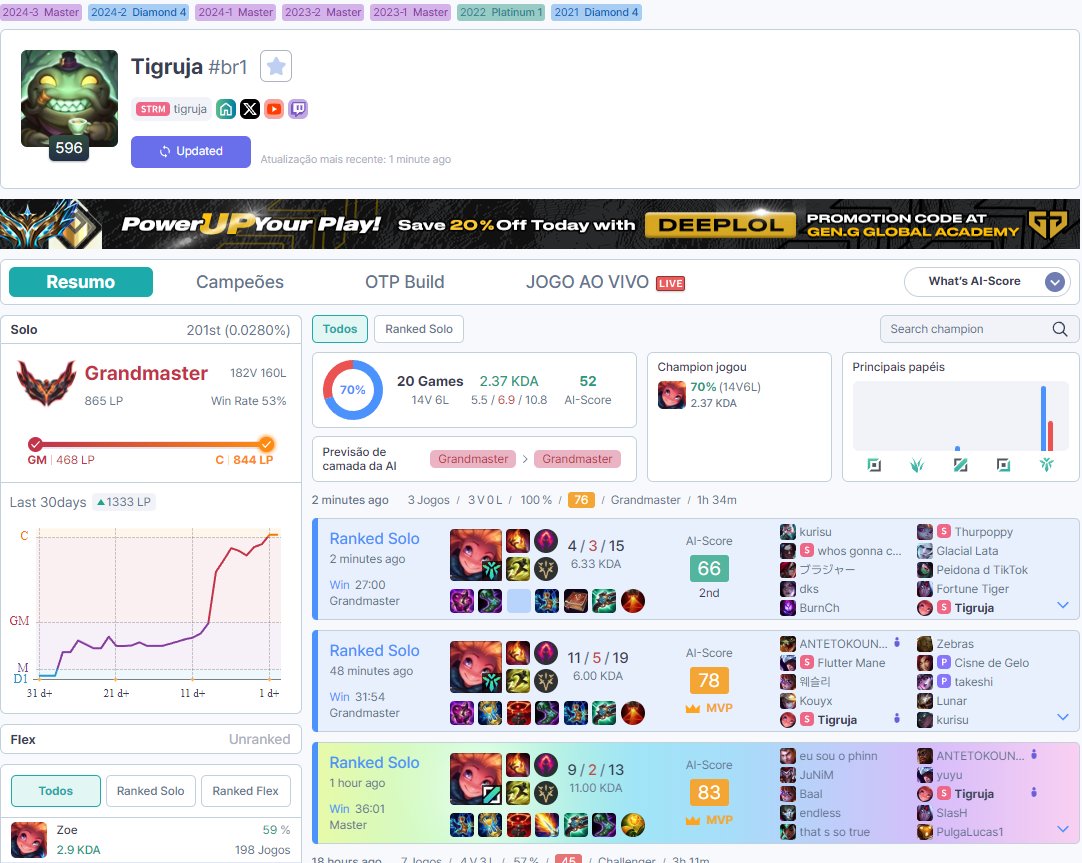Click the Grandmaster tier emblem

click(46, 384)
